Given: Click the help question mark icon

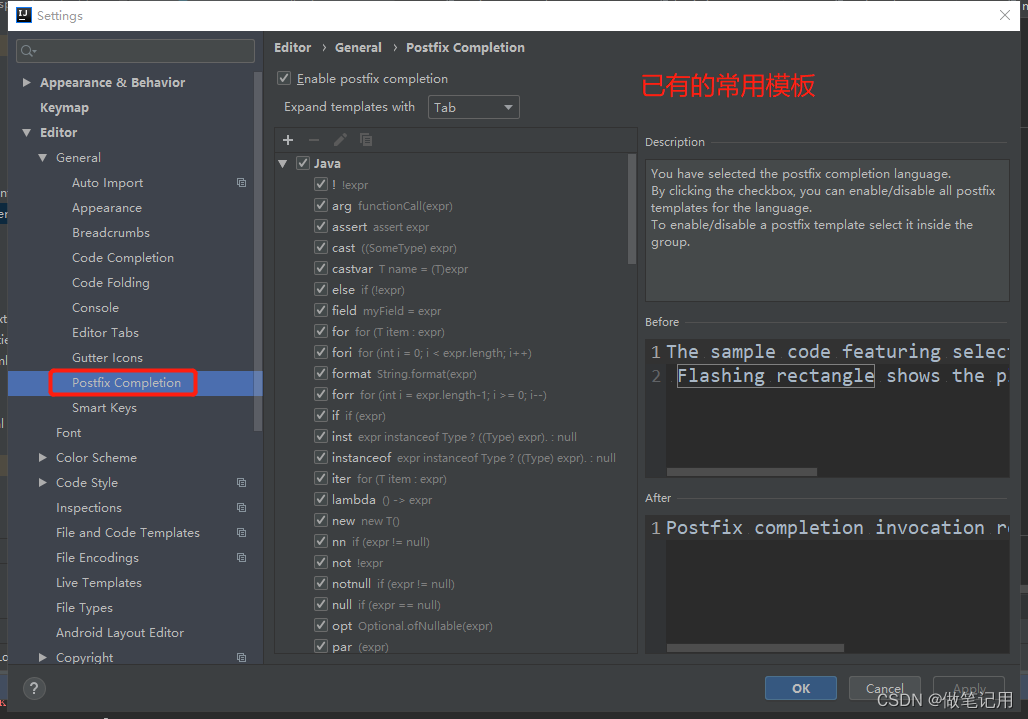Looking at the screenshot, I should pyautogui.click(x=34, y=688).
